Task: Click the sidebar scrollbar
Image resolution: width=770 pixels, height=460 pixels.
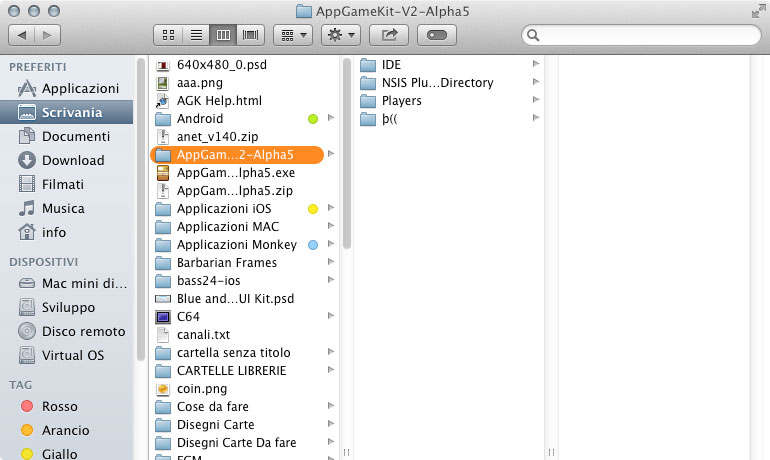Action: pyautogui.click(x=141, y=210)
